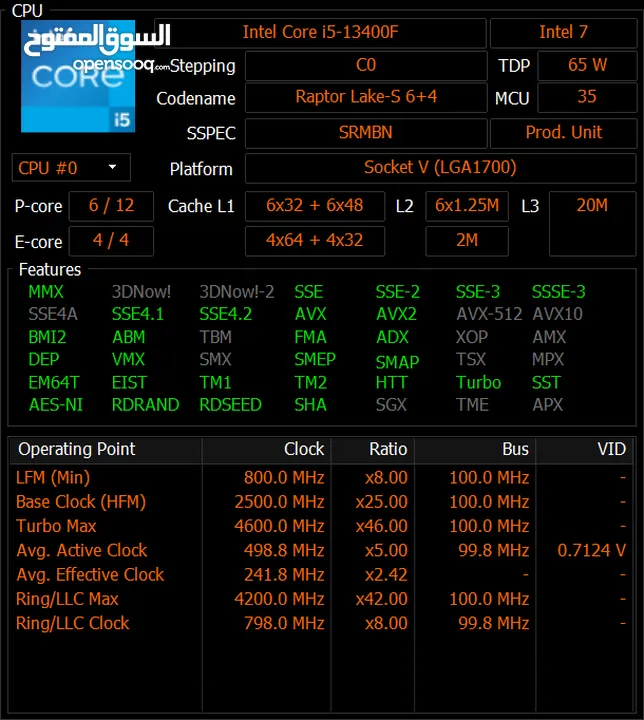Click the Raptor Lake-S 6+4 codename field
644x720 pixels.
366,97
